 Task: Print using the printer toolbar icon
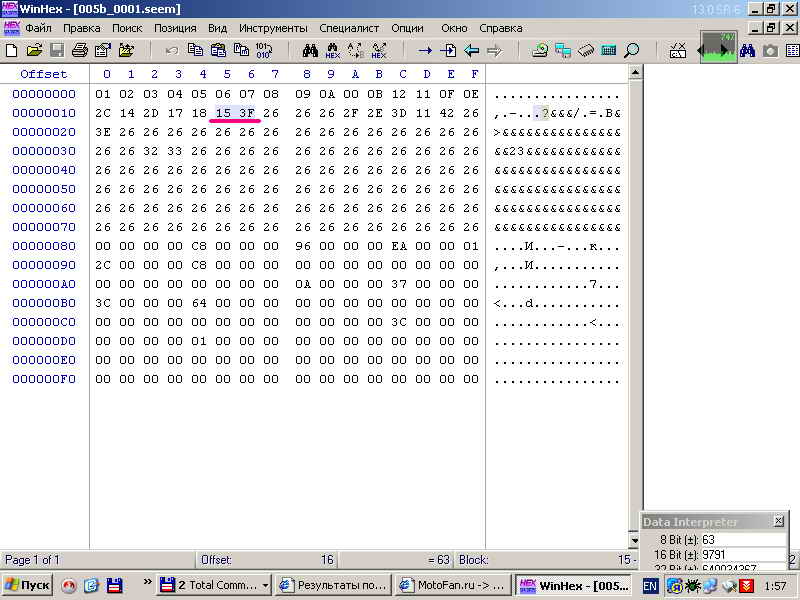pos(80,50)
